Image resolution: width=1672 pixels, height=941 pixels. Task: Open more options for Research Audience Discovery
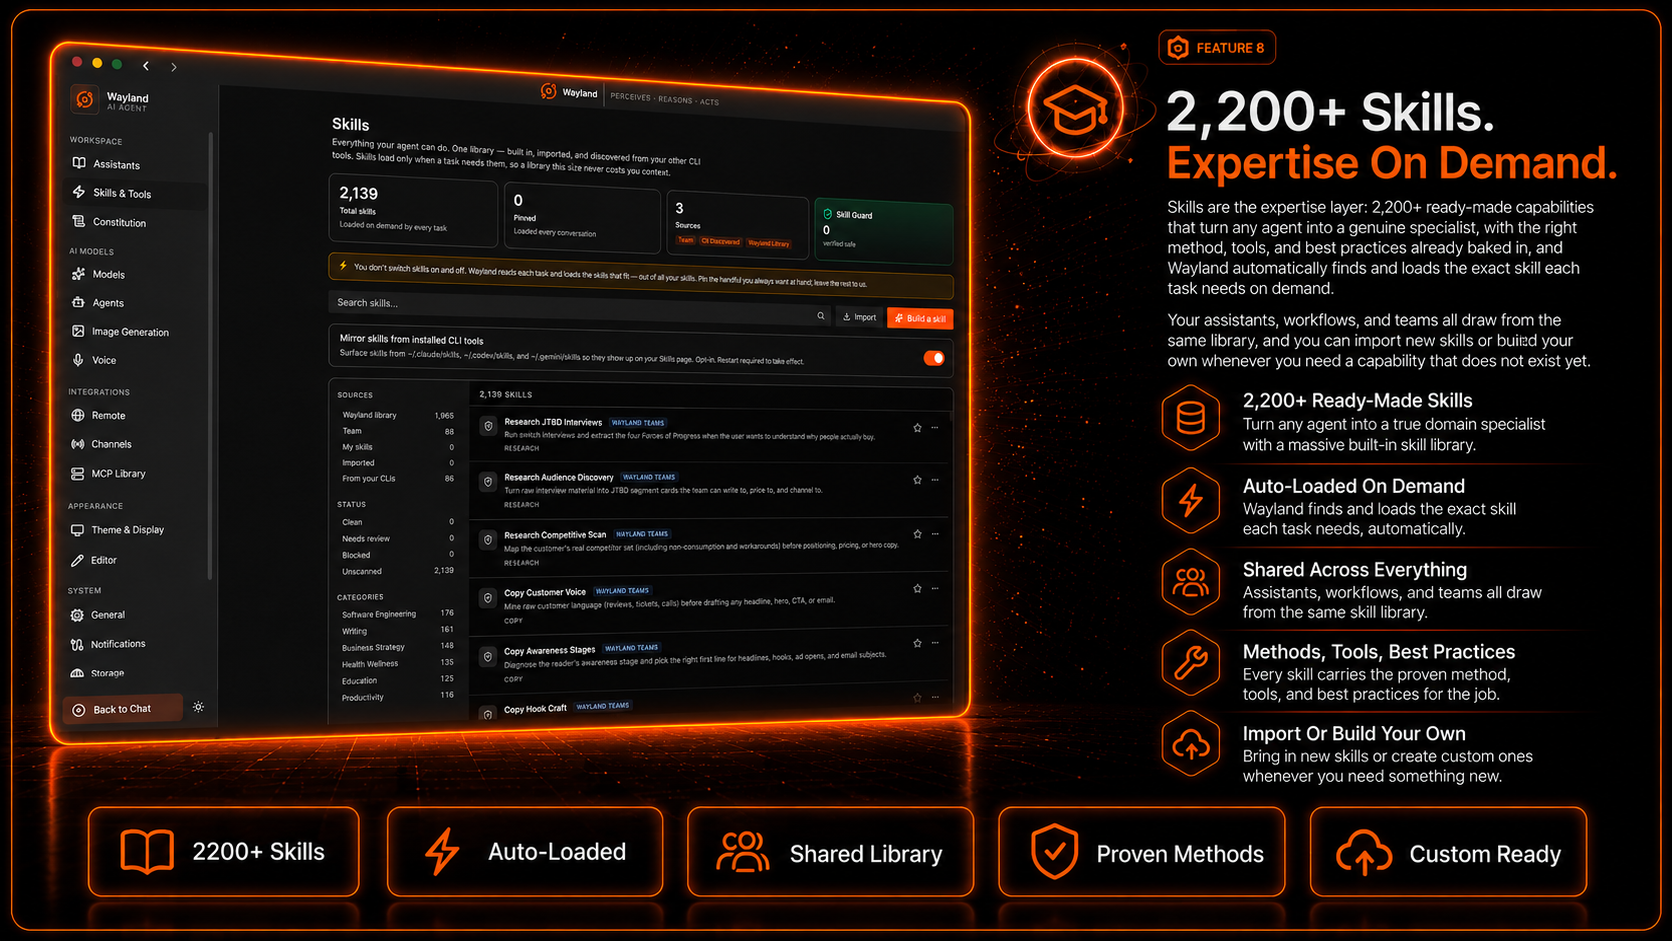[x=935, y=480]
